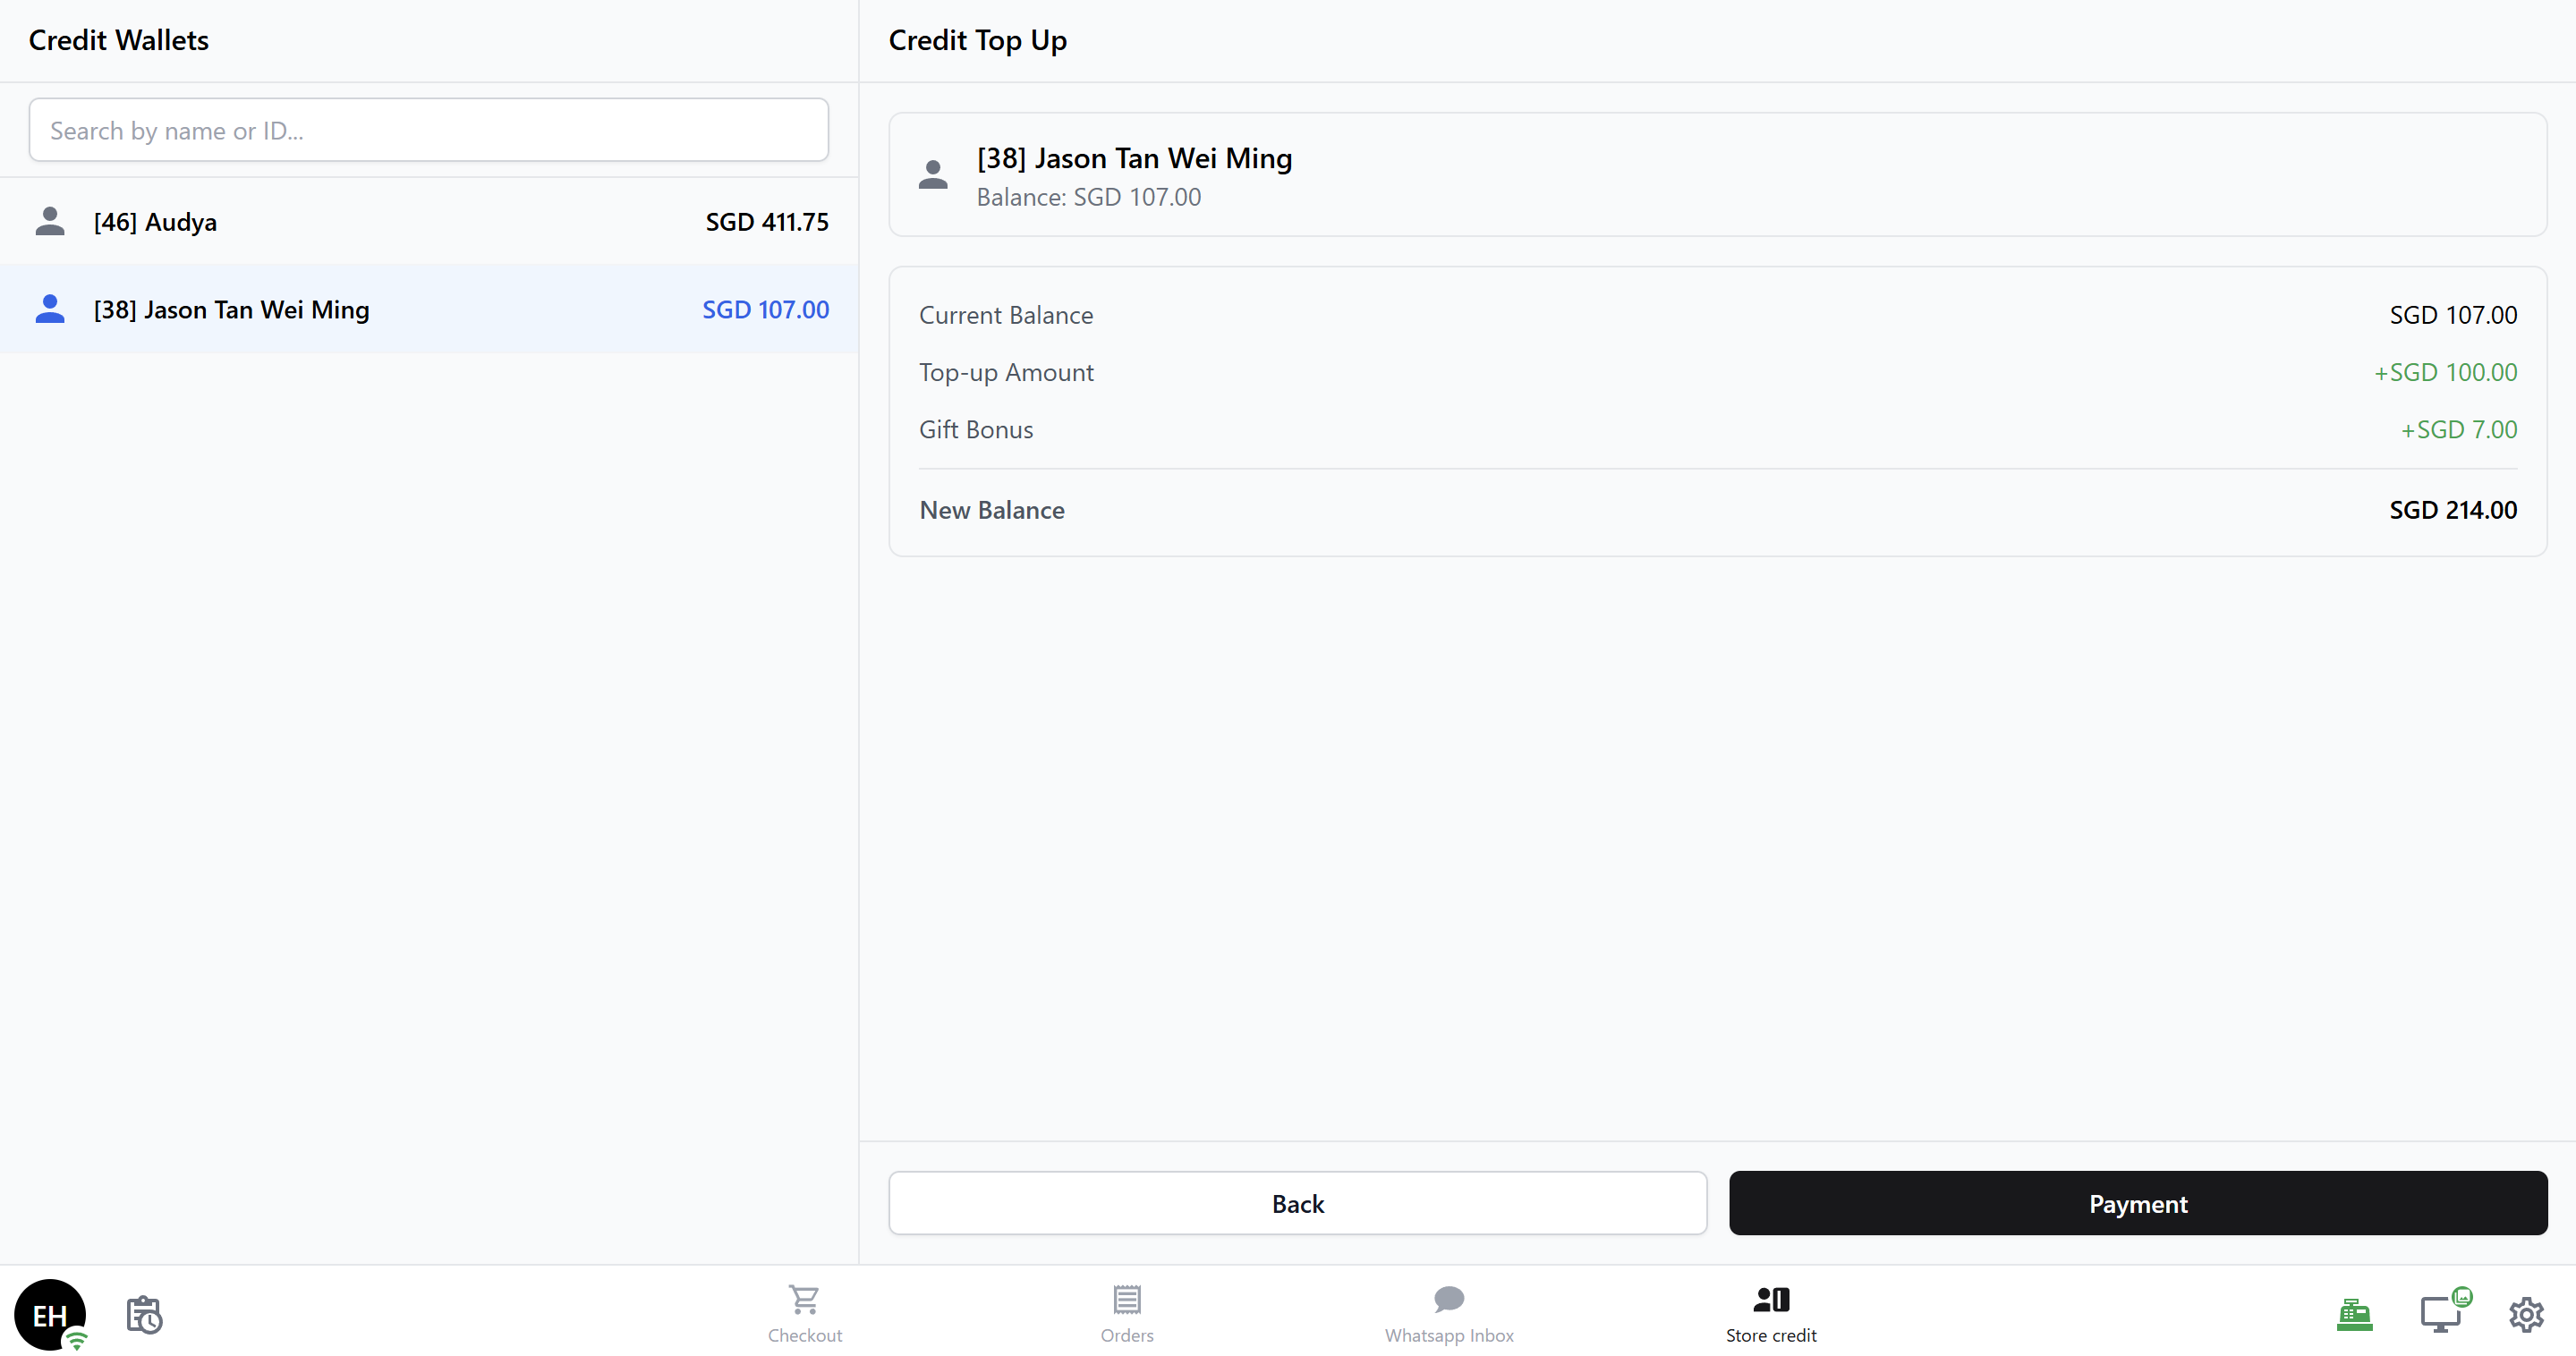Click the Gift Bonus +SGD 7.00 value
This screenshot has height=1356, width=2576.
coord(2458,430)
